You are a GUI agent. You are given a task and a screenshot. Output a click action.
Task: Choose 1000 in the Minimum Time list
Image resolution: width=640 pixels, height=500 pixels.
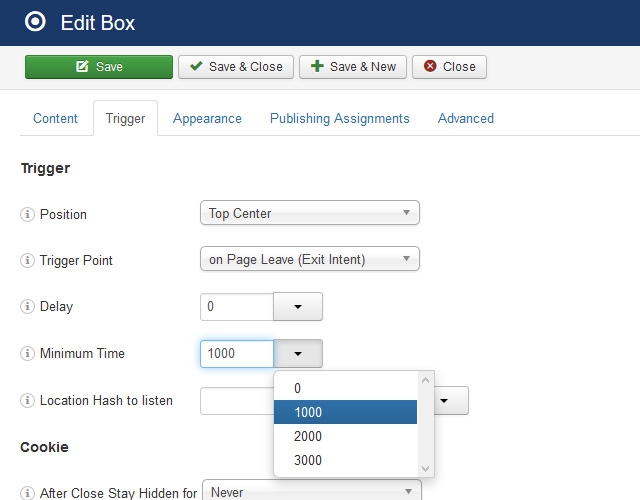coord(345,412)
